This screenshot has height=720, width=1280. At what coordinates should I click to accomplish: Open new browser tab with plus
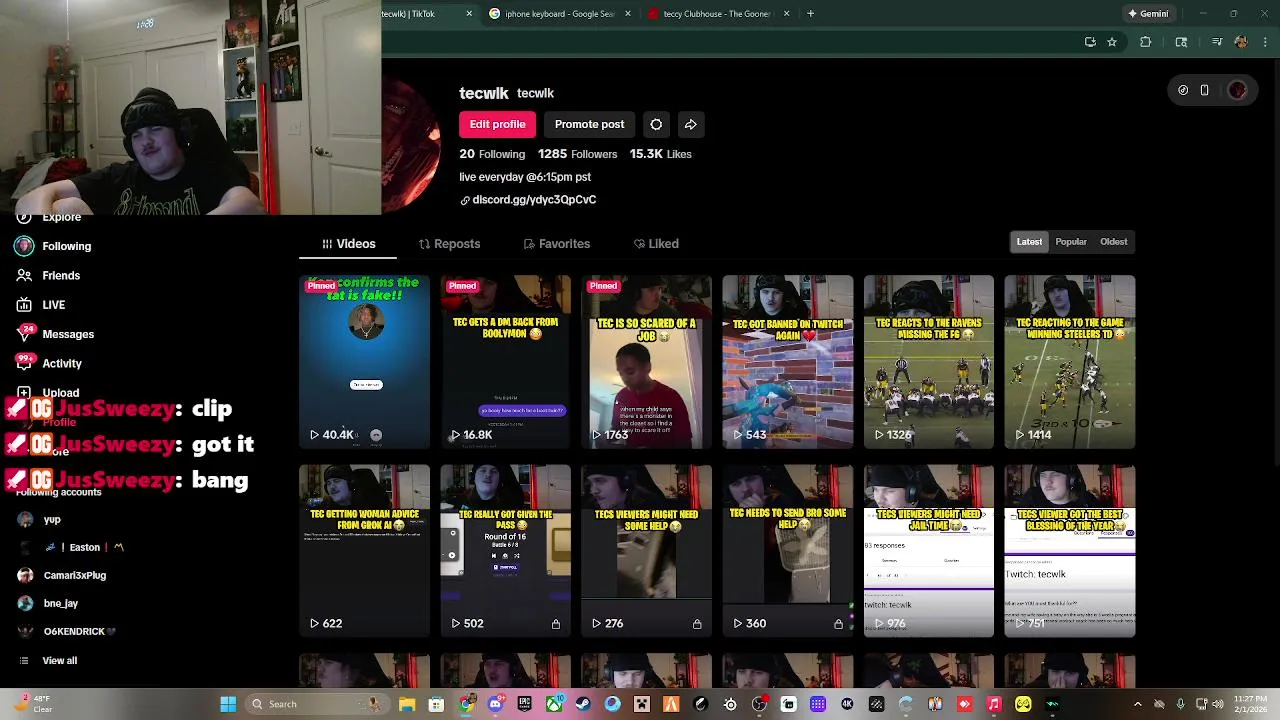810,14
